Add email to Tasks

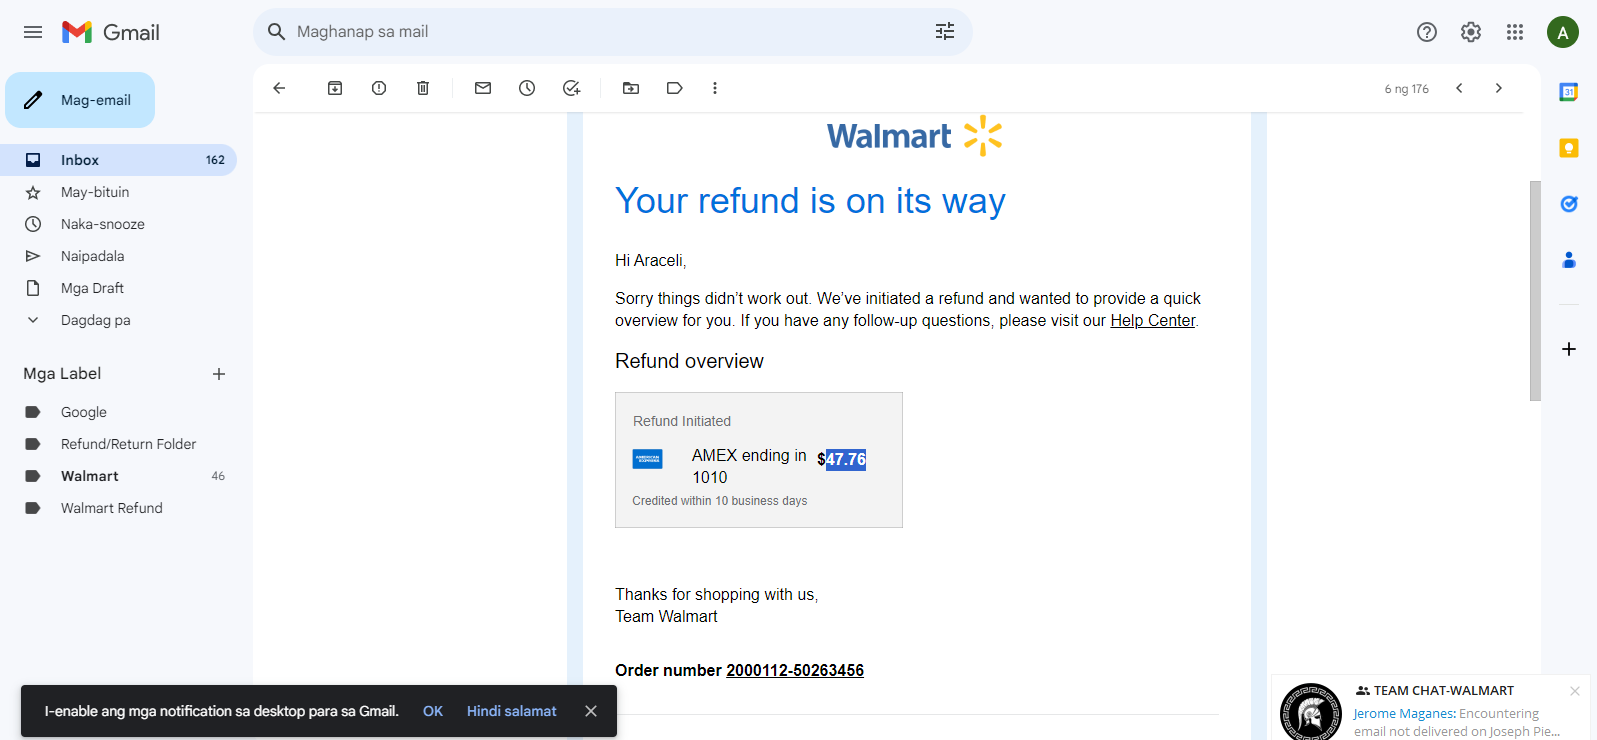(571, 88)
